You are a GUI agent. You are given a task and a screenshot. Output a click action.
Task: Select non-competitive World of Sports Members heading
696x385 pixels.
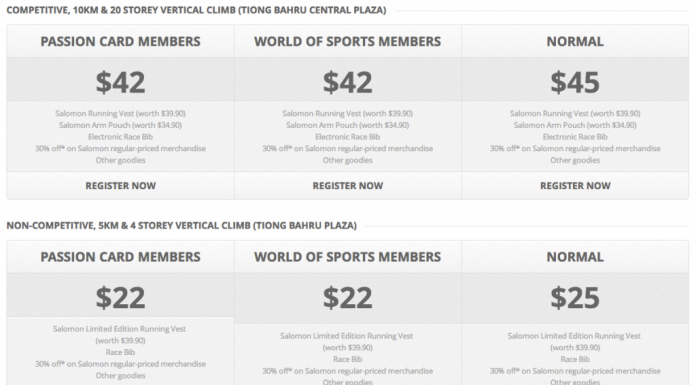(348, 257)
